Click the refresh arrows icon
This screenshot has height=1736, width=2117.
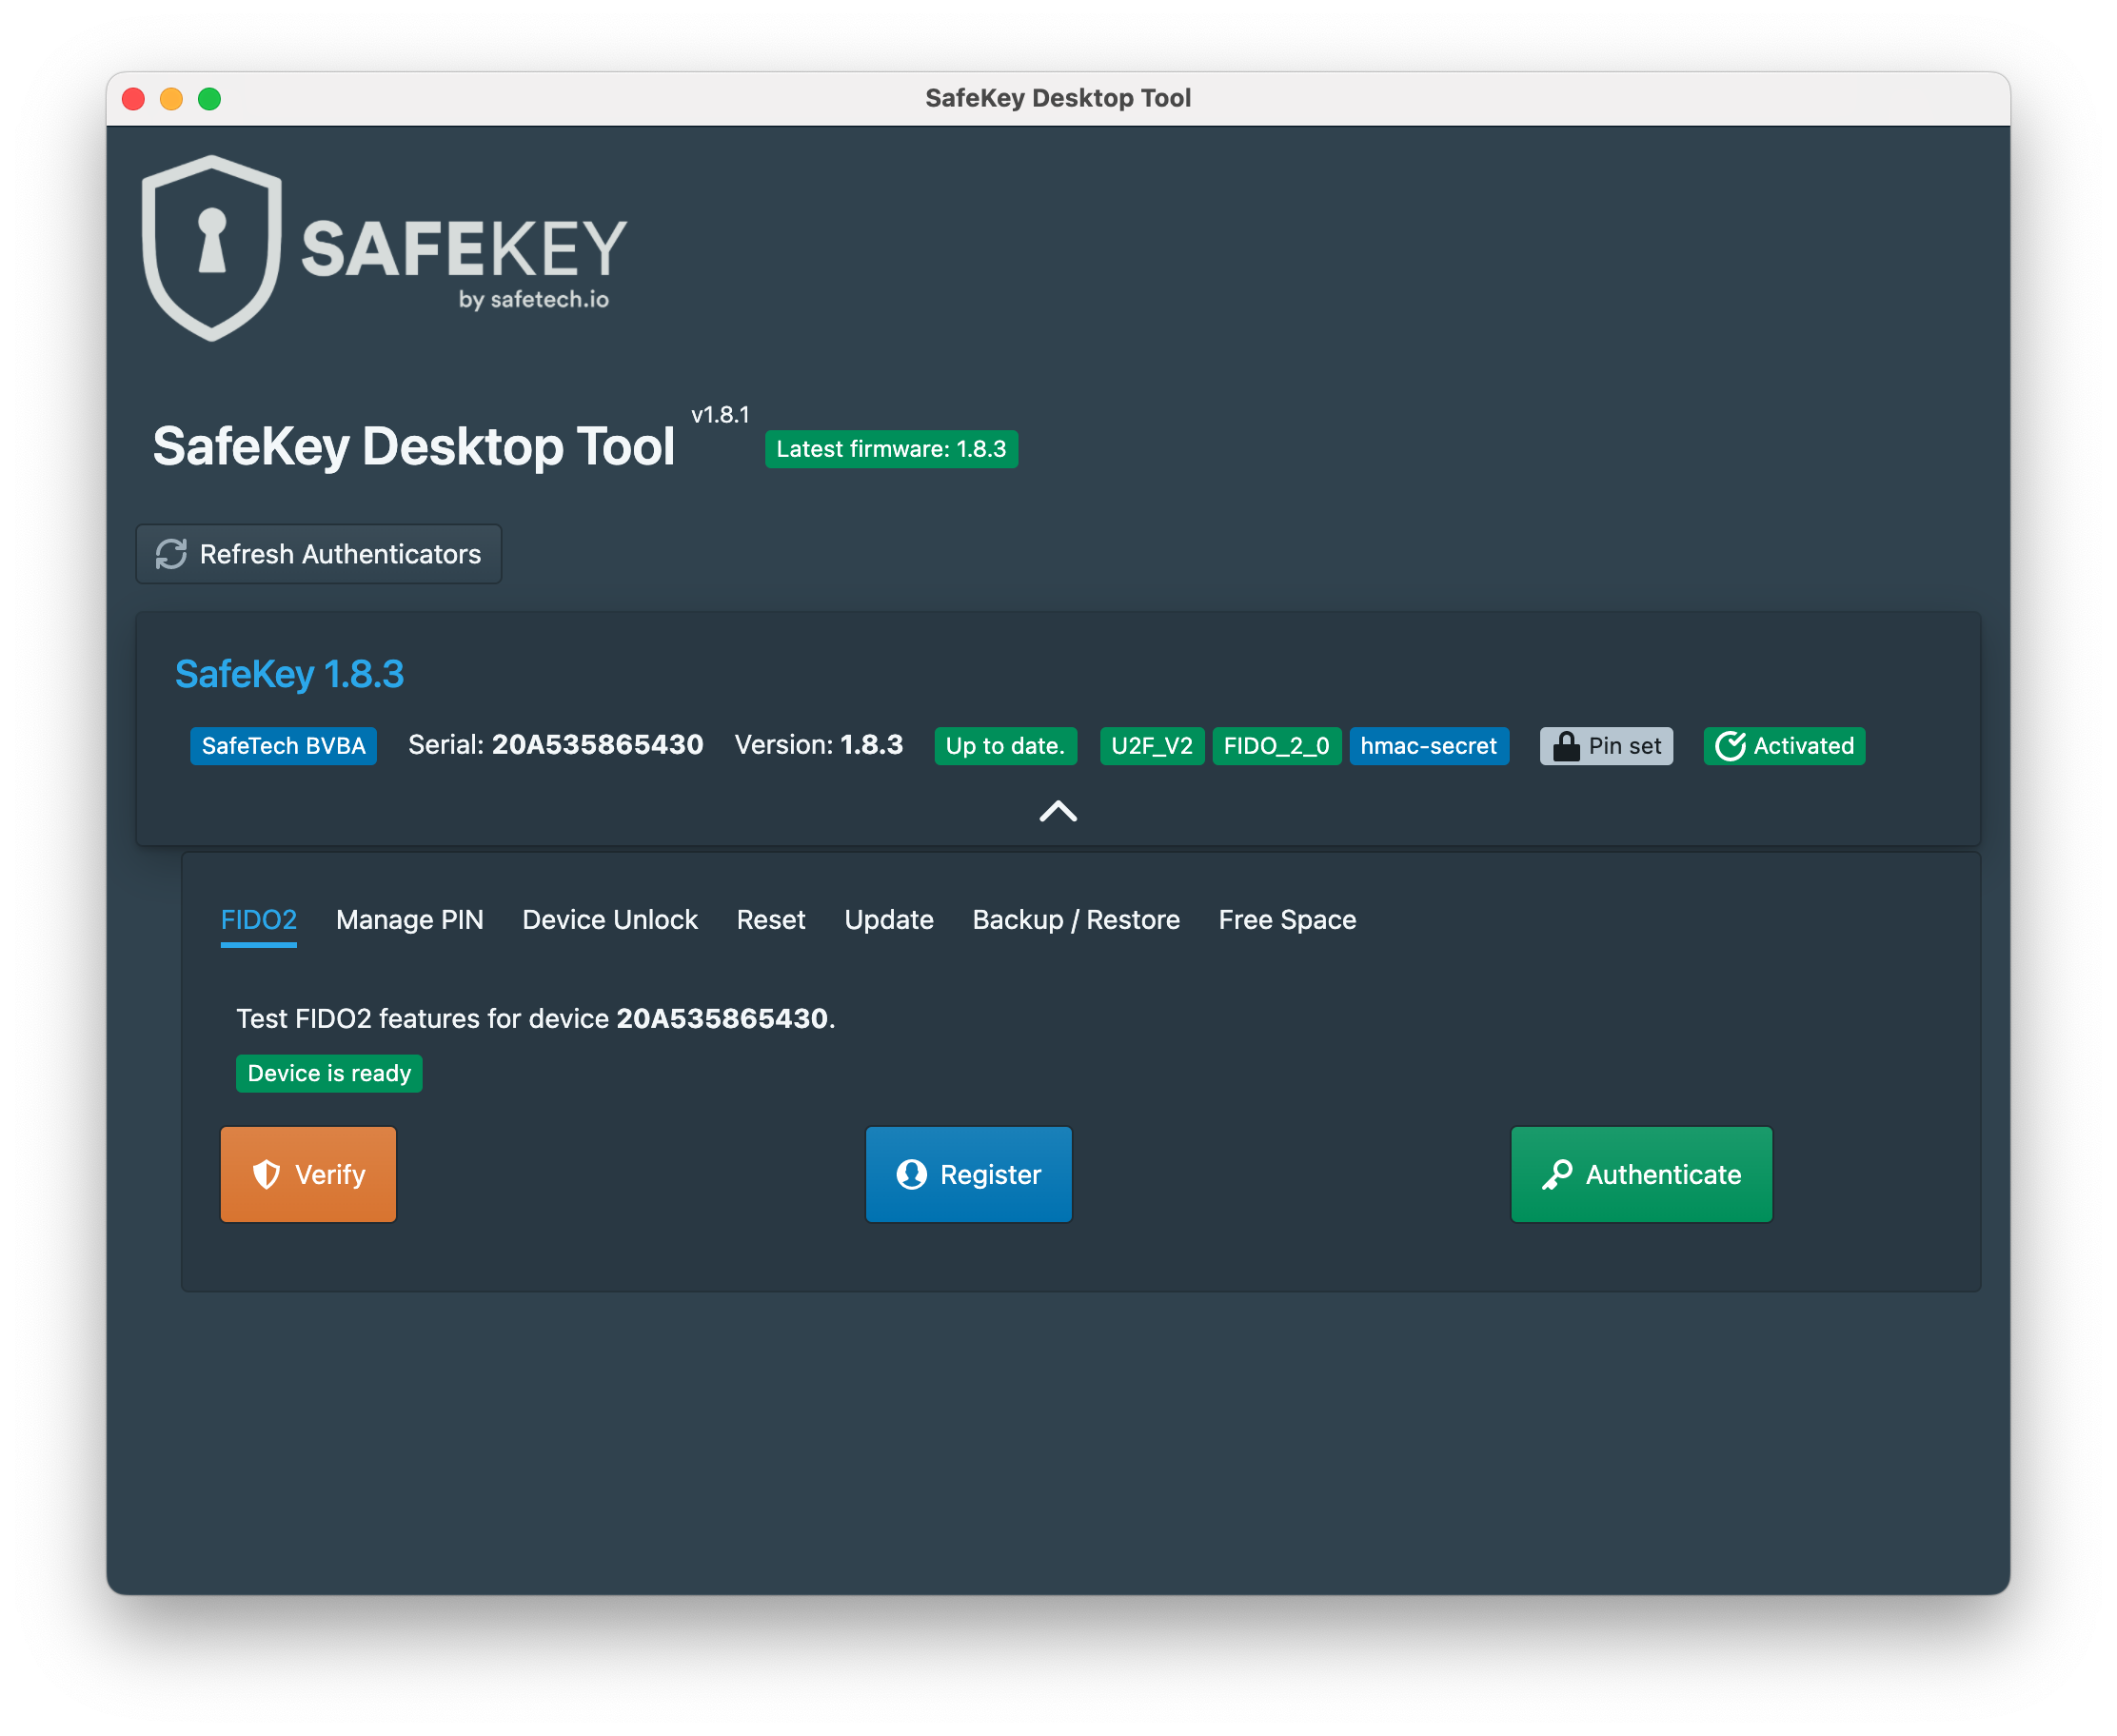171,554
